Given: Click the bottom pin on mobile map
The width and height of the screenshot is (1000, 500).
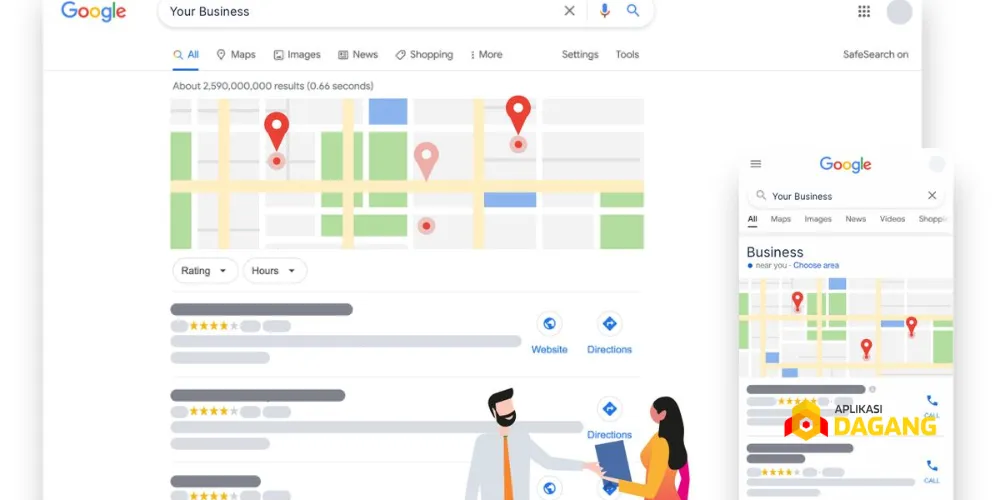Looking at the screenshot, I should click(x=866, y=348).
